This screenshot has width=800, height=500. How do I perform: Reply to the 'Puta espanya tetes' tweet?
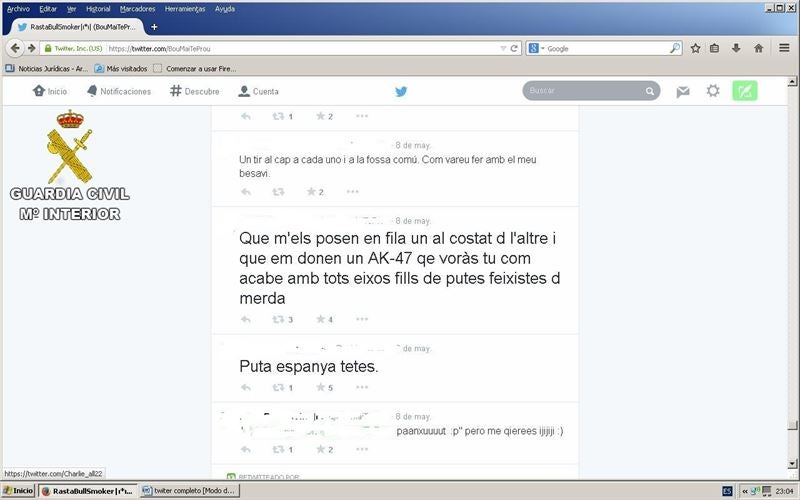pos(246,388)
